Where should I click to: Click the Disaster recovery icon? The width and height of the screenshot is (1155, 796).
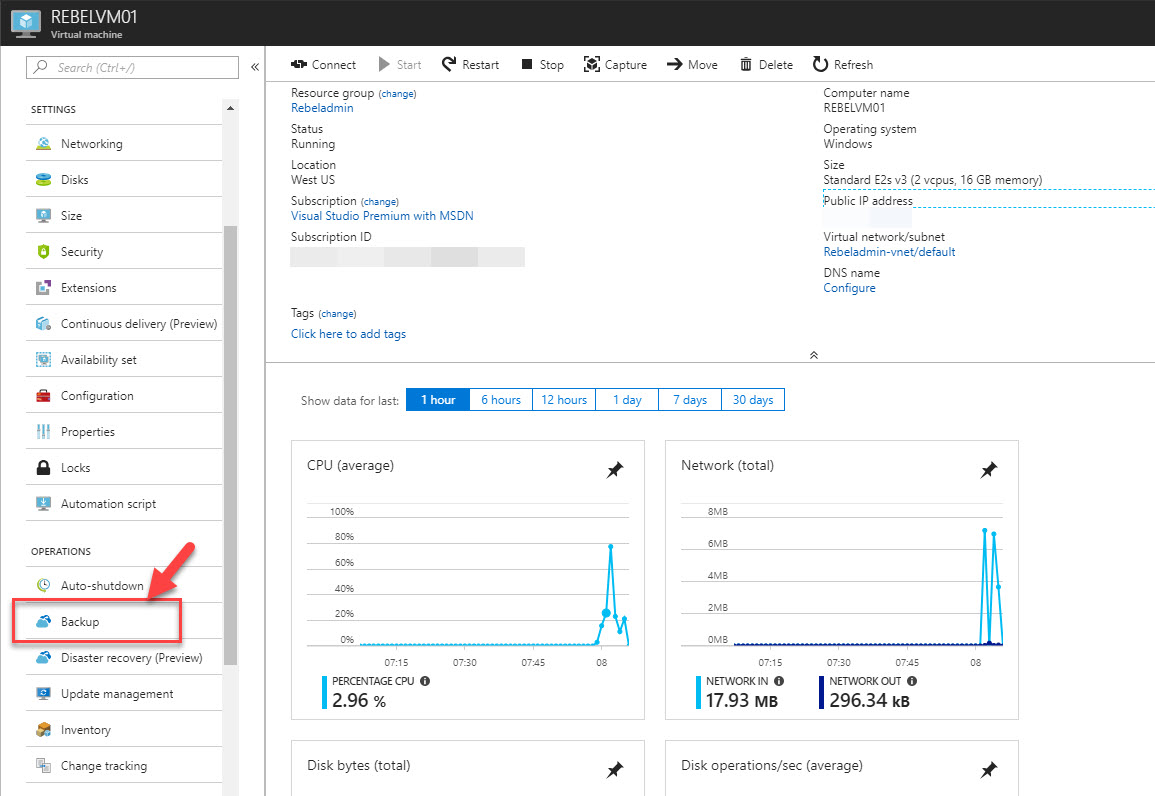[x=43, y=658]
